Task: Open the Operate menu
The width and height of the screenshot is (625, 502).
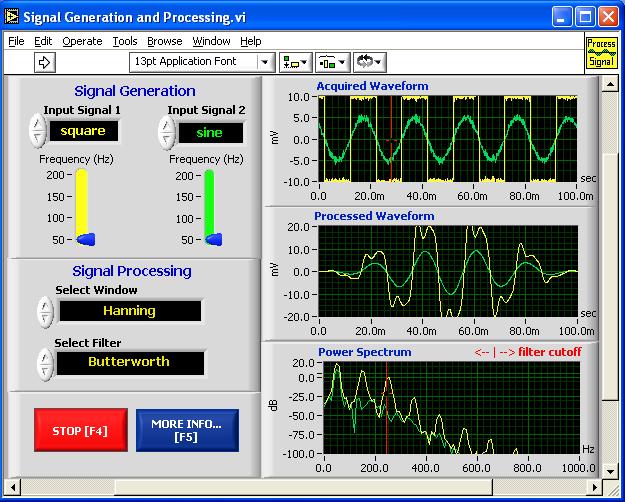Action: (82, 41)
